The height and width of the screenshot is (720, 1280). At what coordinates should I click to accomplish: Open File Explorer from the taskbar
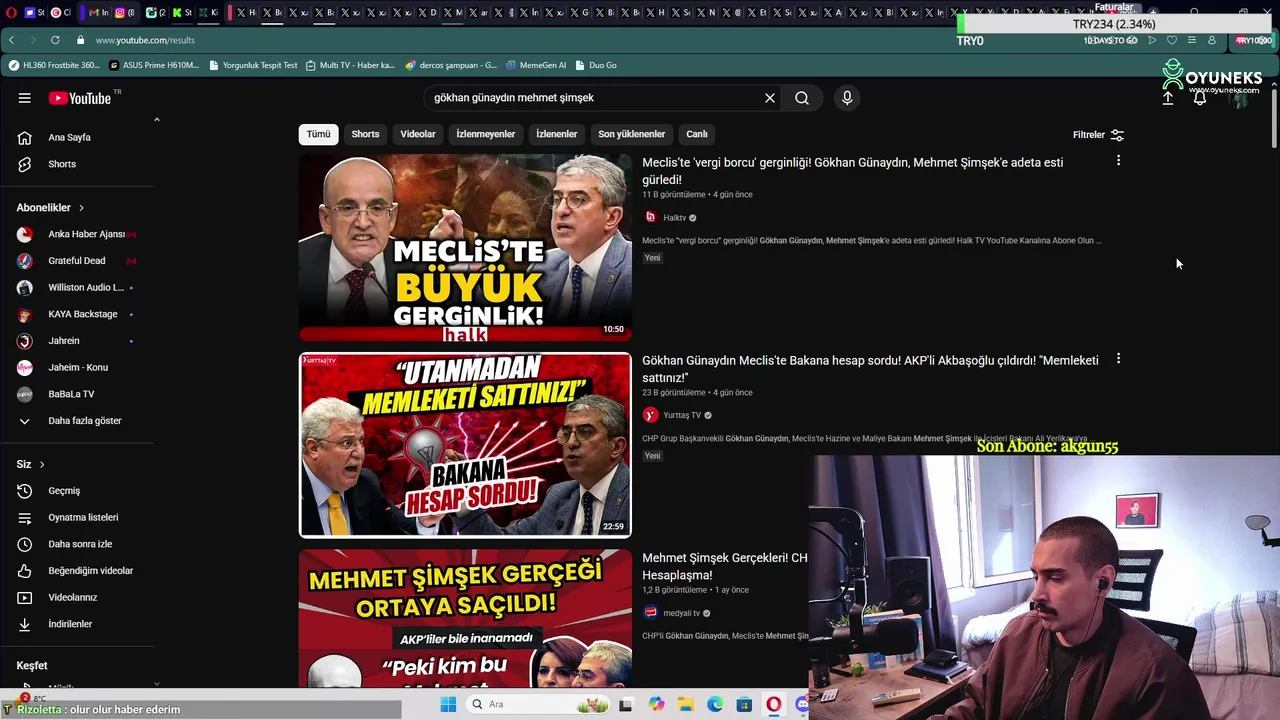[x=685, y=704]
